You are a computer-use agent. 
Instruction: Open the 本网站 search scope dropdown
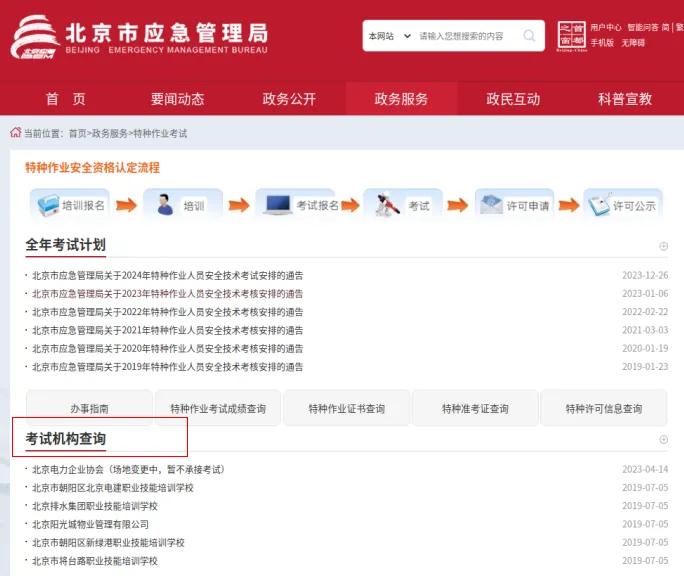pos(390,36)
